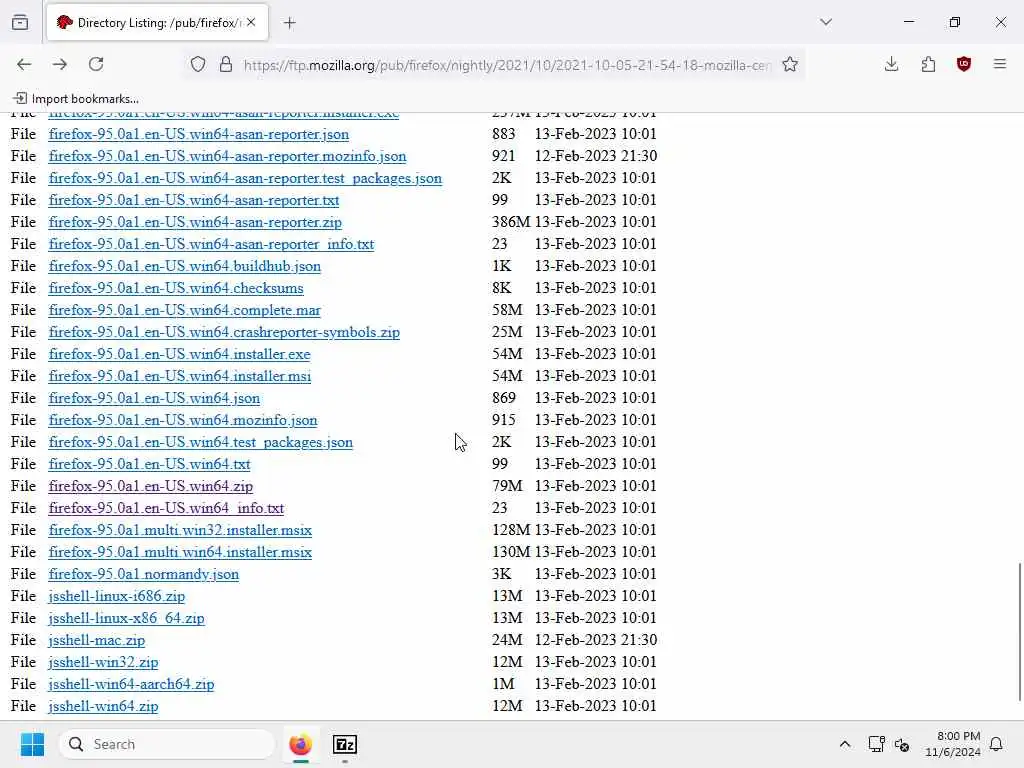
Task: Download win64-asan-reporter.zip
Action: tap(195, 222)
